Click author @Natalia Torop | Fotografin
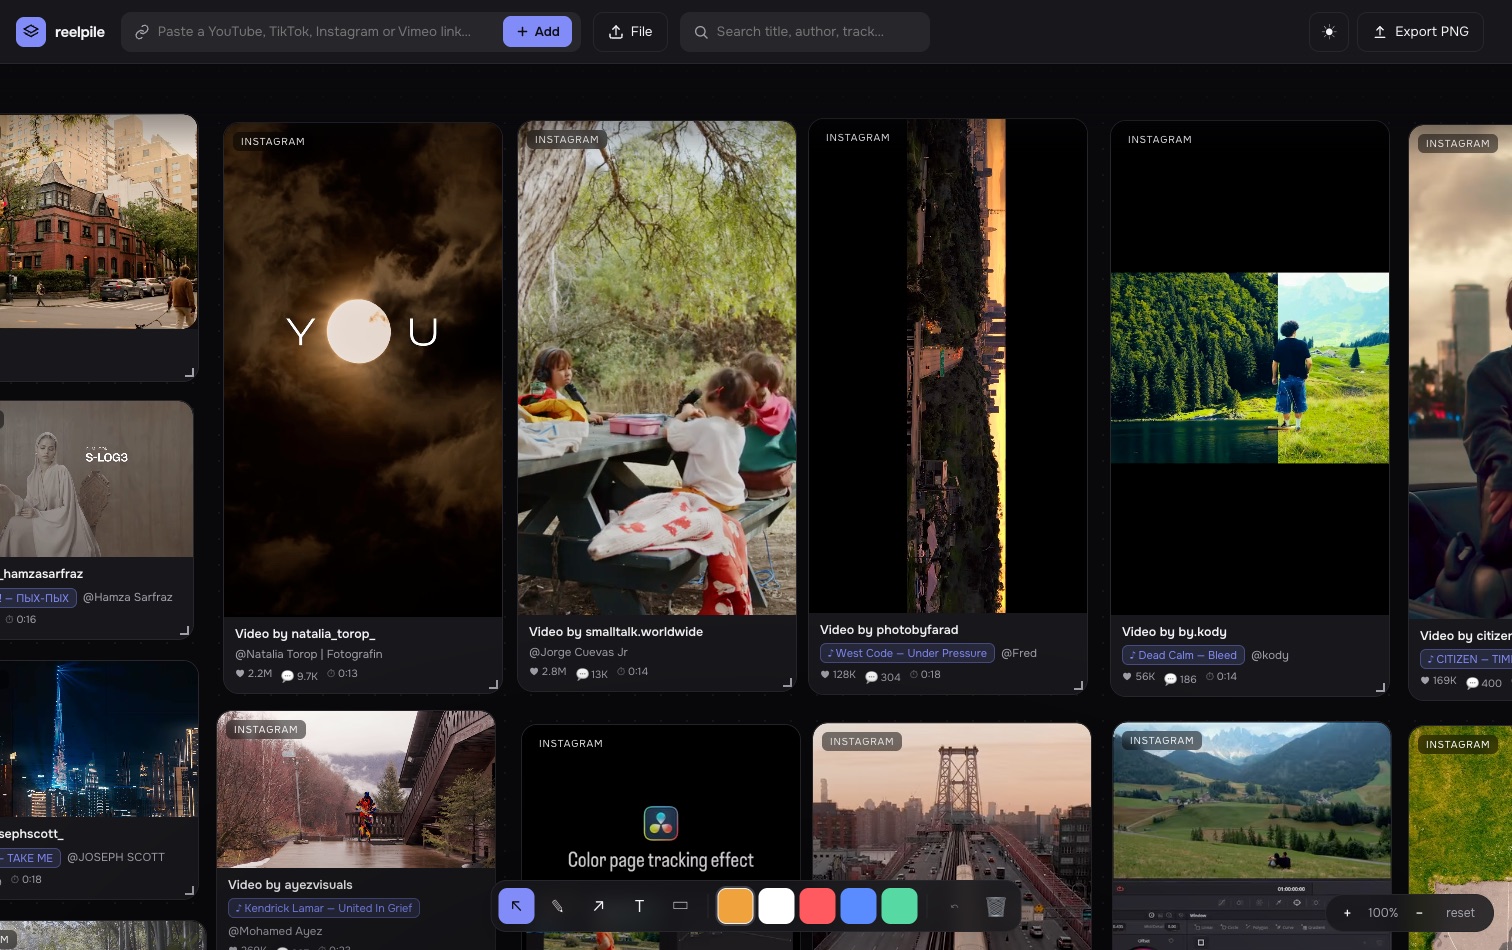Screen dimensions: 1512x950 309,654
